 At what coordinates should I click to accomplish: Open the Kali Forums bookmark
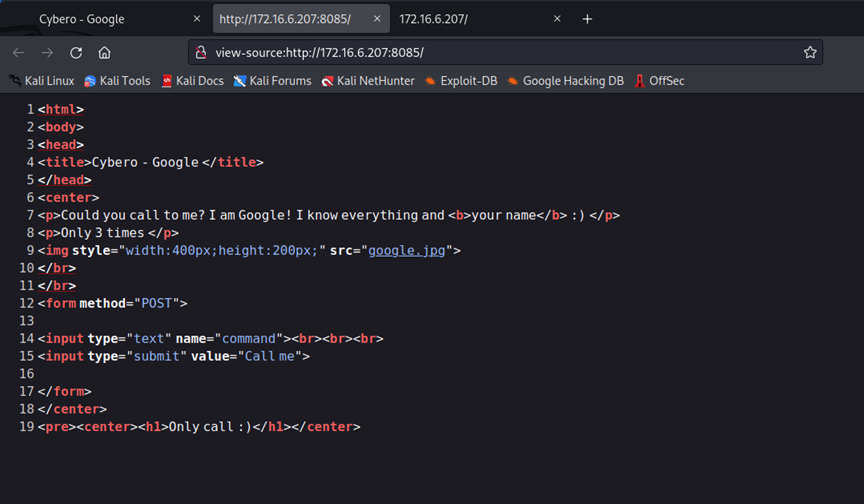[x=272, y=81]
